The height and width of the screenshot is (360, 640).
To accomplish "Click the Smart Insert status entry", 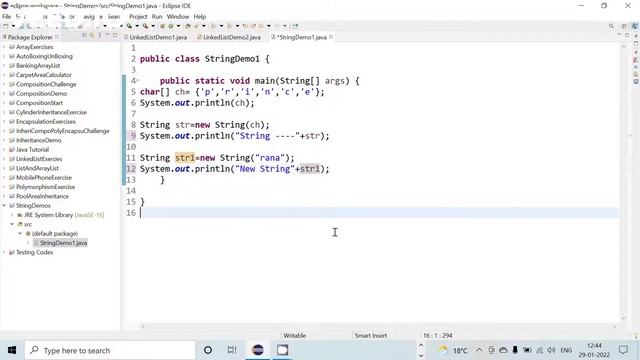I will point(371,336).
